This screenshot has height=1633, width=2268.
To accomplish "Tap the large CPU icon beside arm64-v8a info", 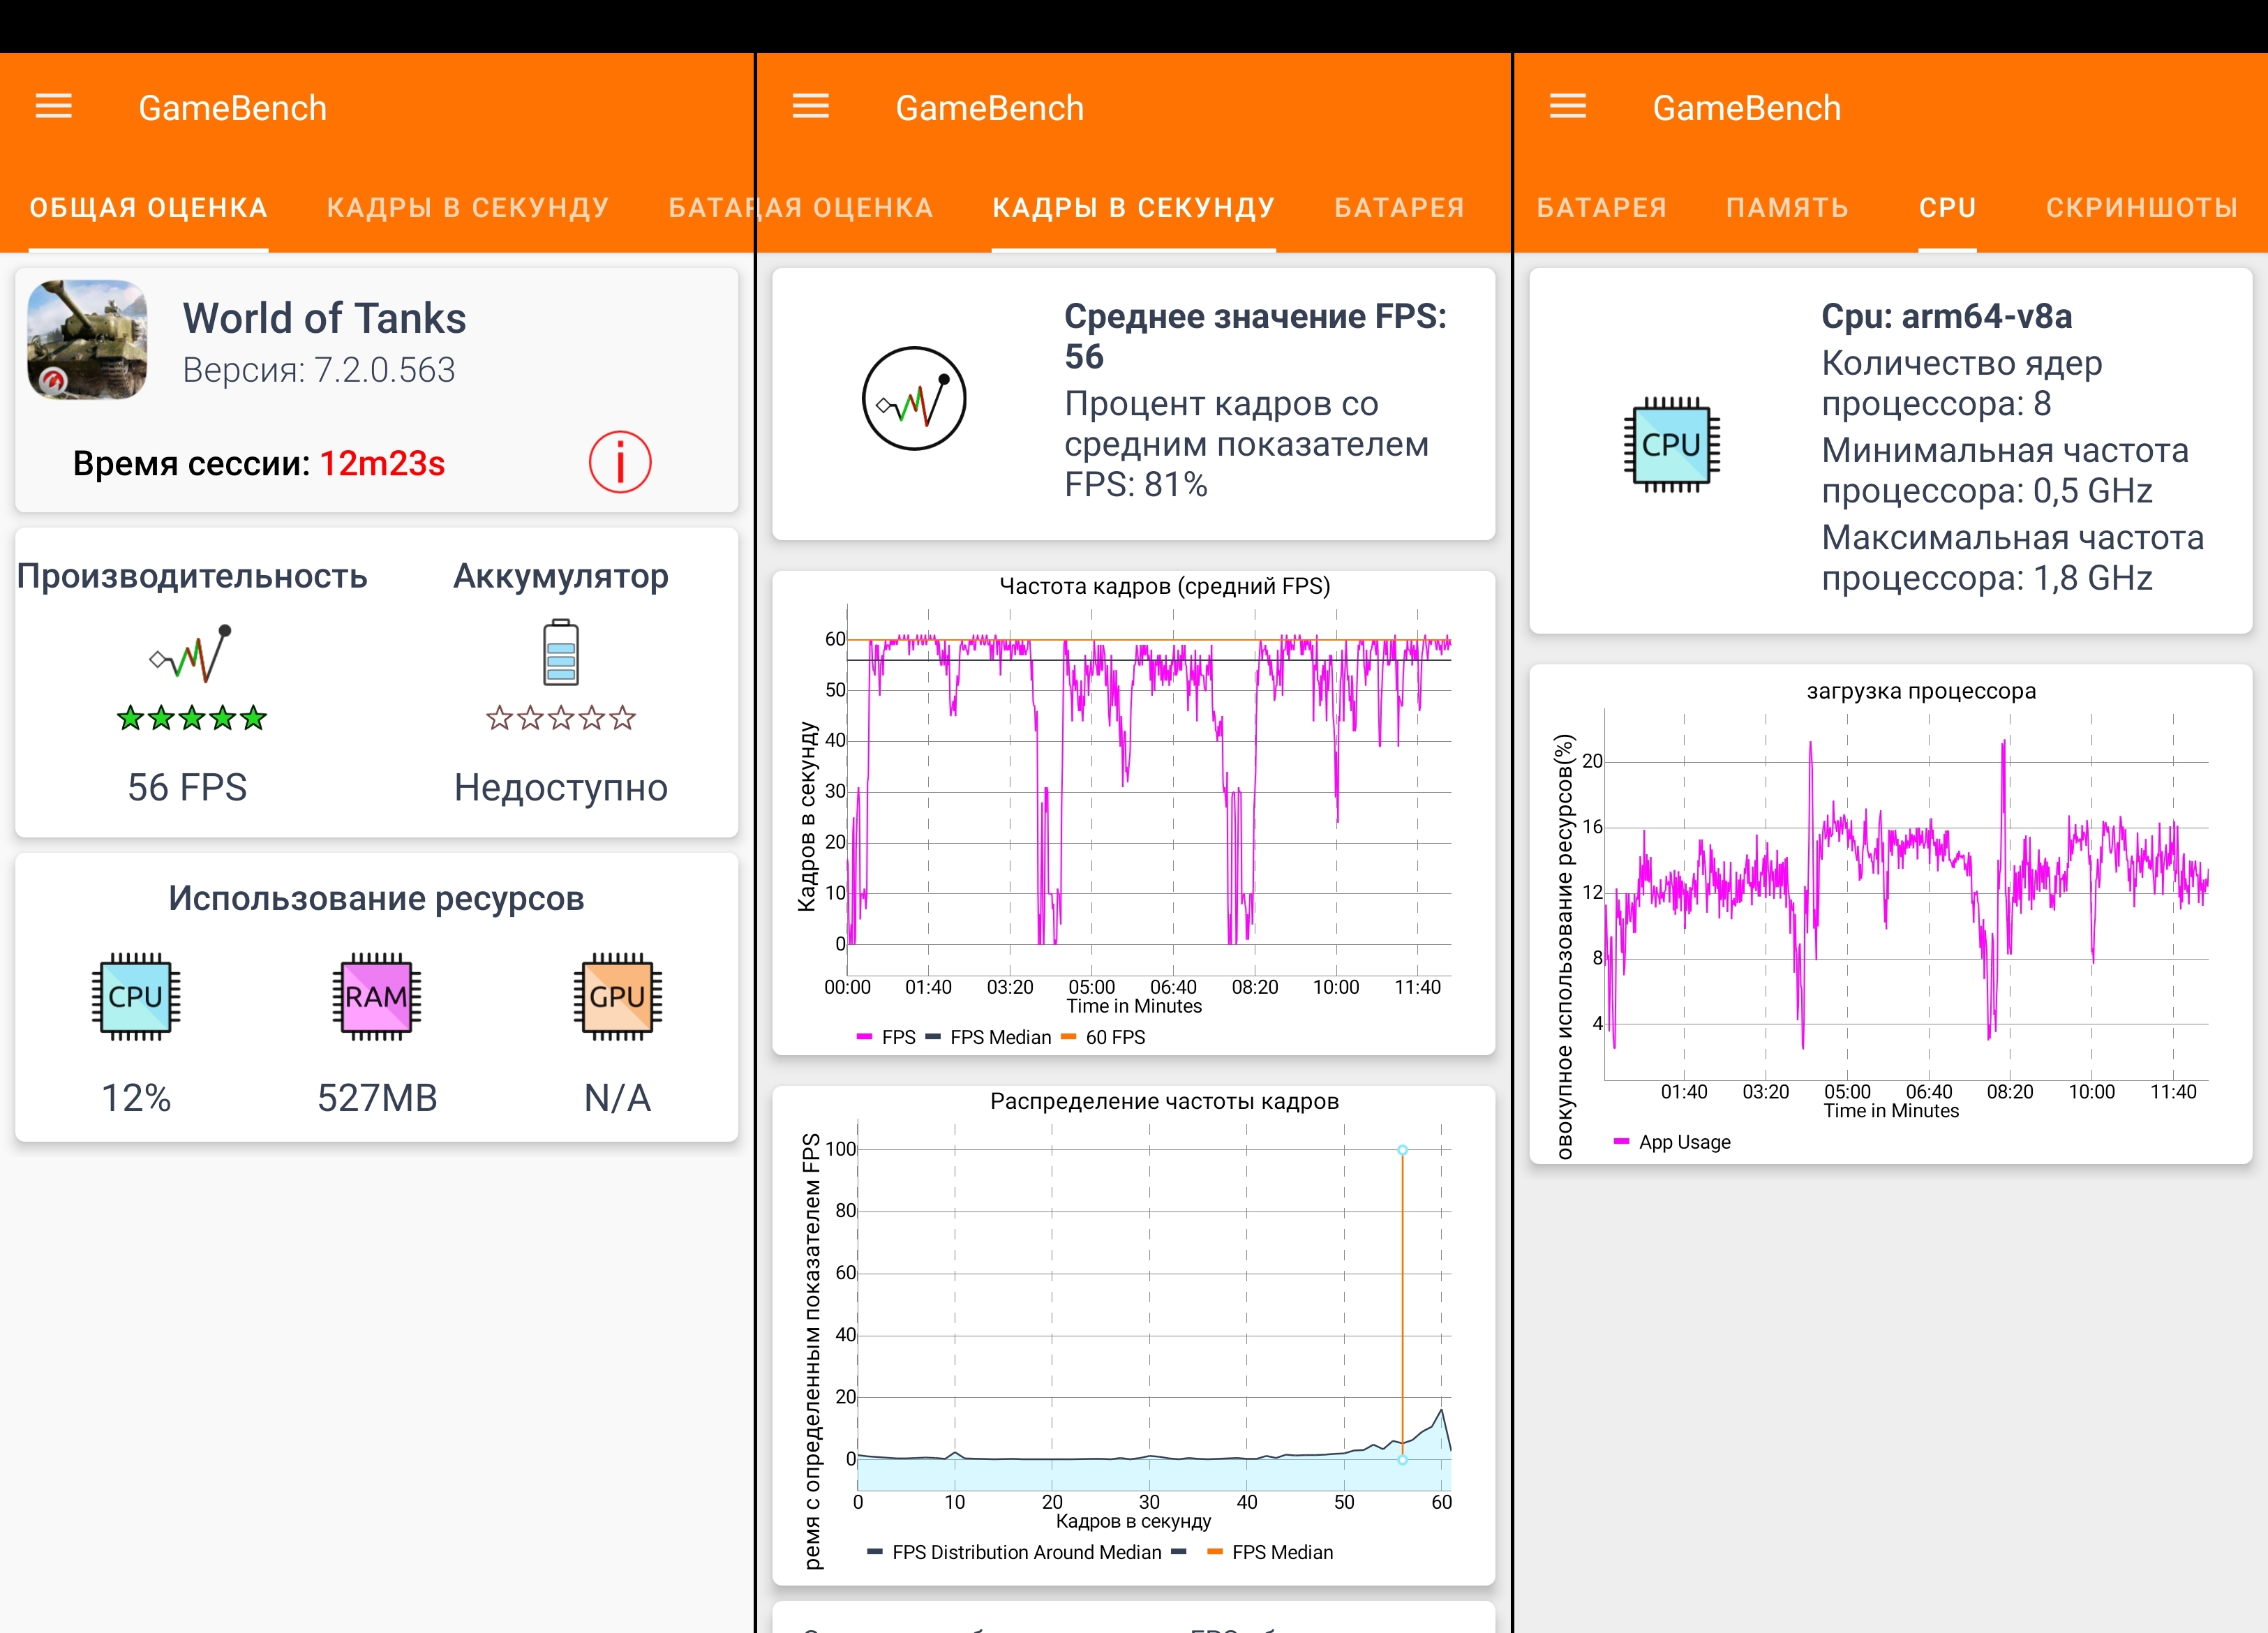I will (1671, 445).
